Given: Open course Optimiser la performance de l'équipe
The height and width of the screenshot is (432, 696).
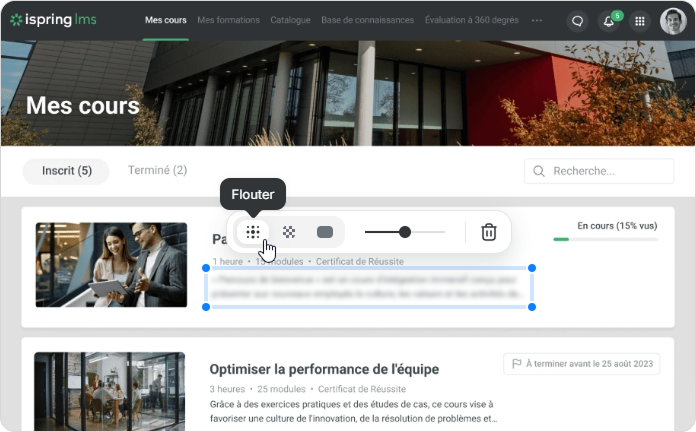Looking at the screenshot, I should click(324, 369).
